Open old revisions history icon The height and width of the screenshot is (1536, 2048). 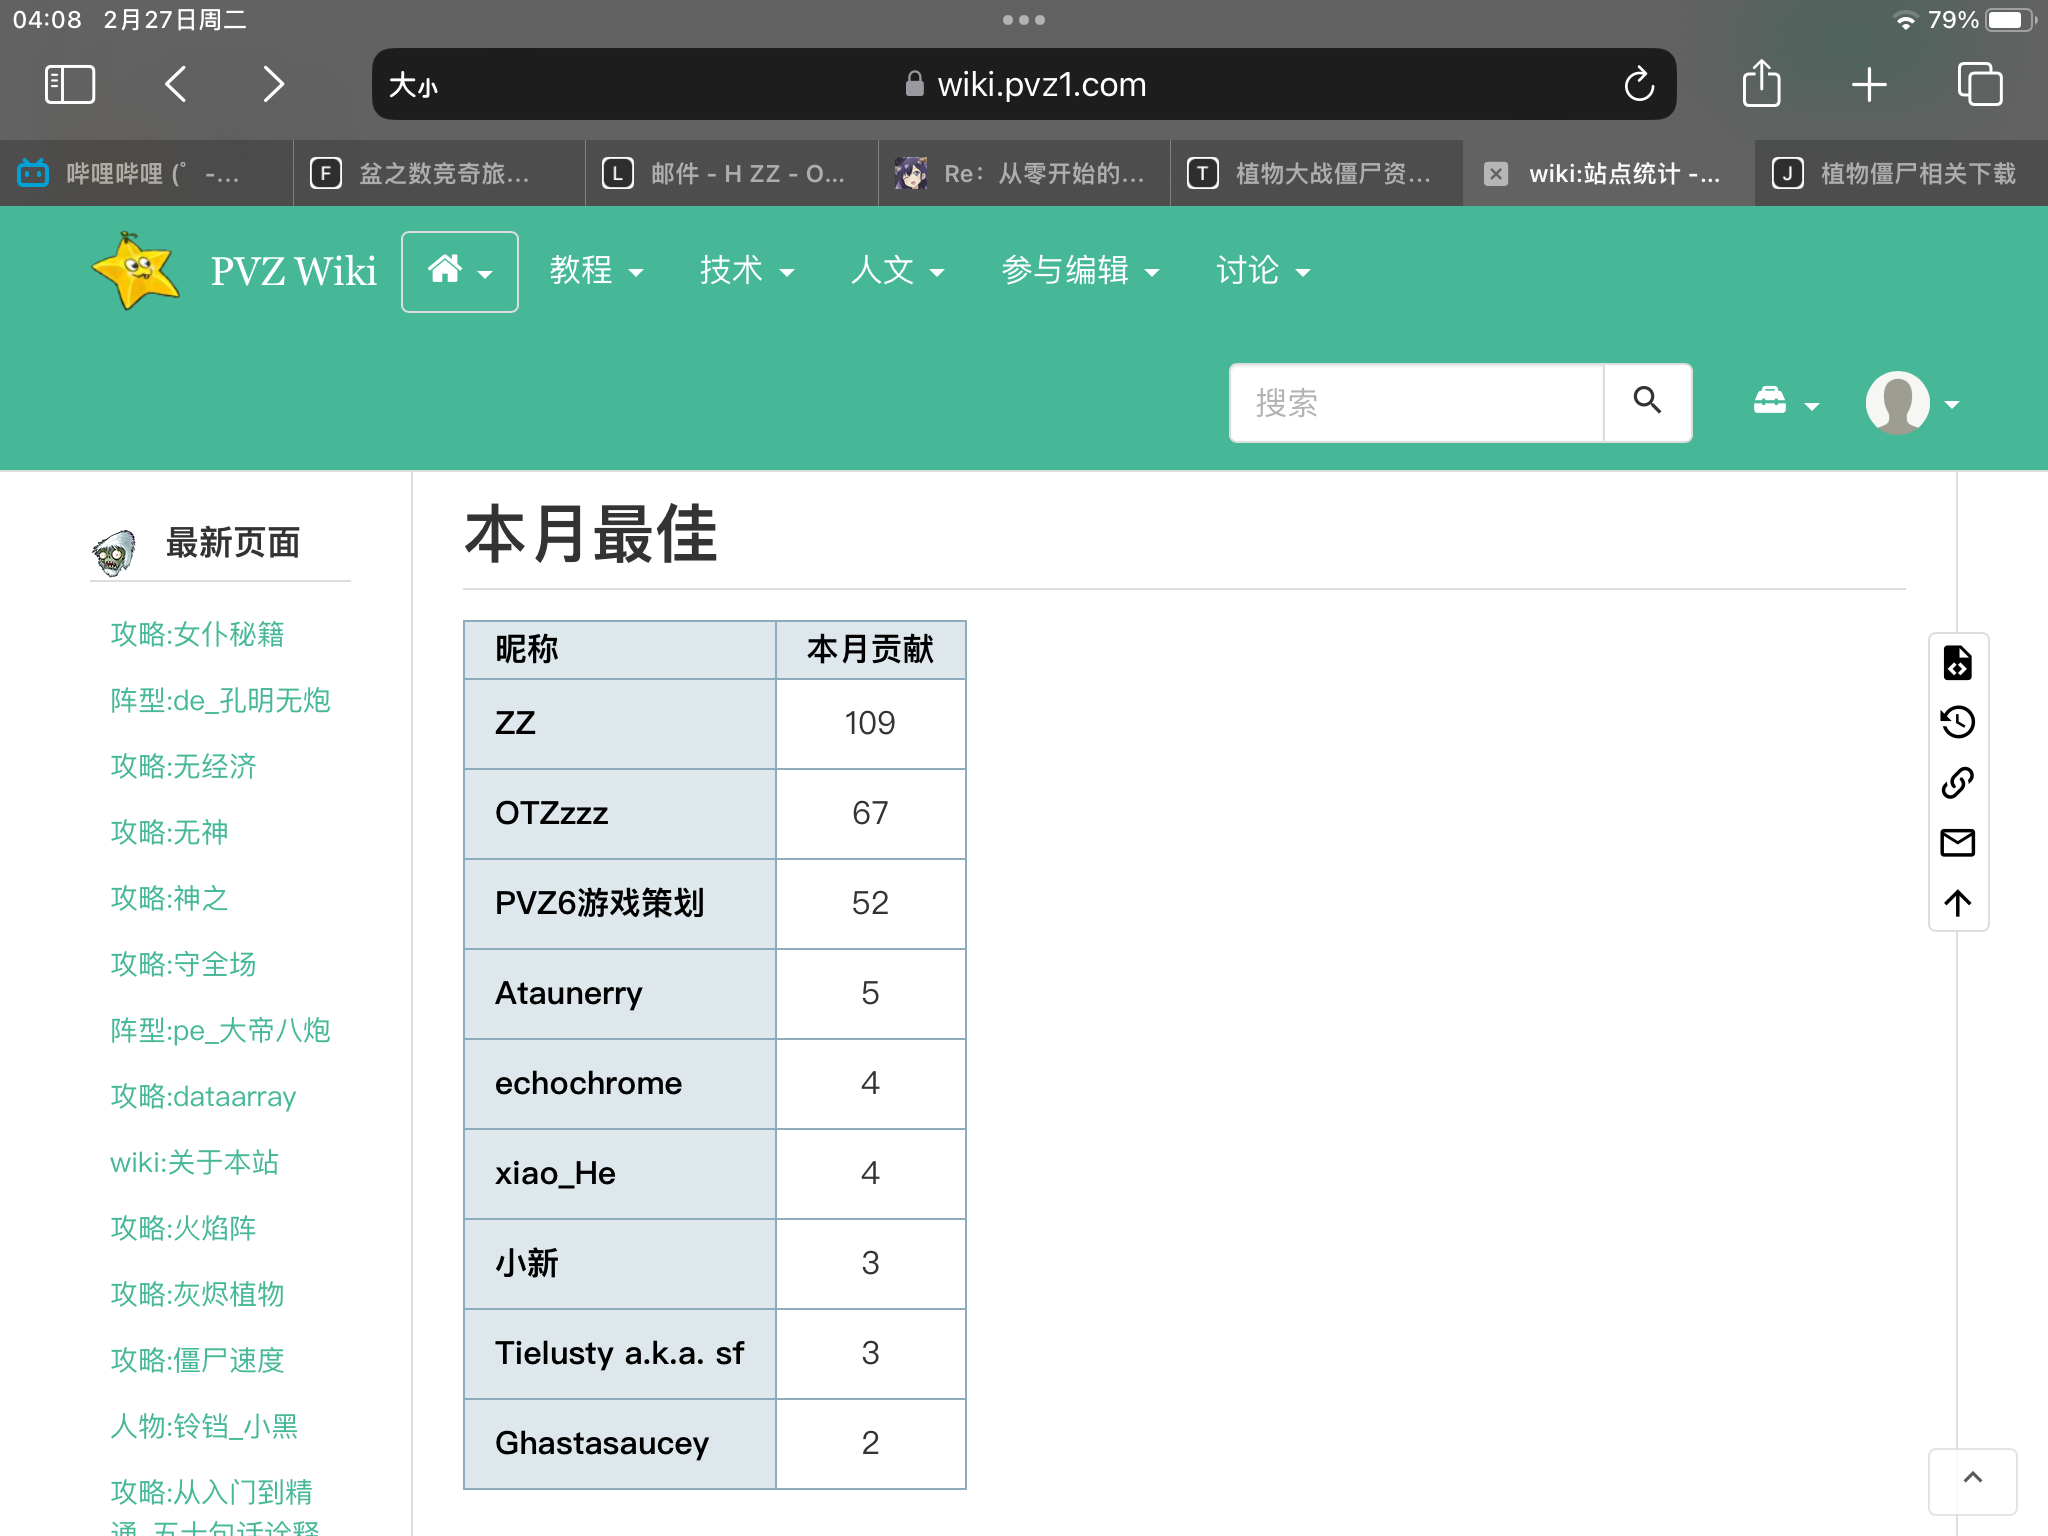pyautogui.click(x=1957, y=722)
